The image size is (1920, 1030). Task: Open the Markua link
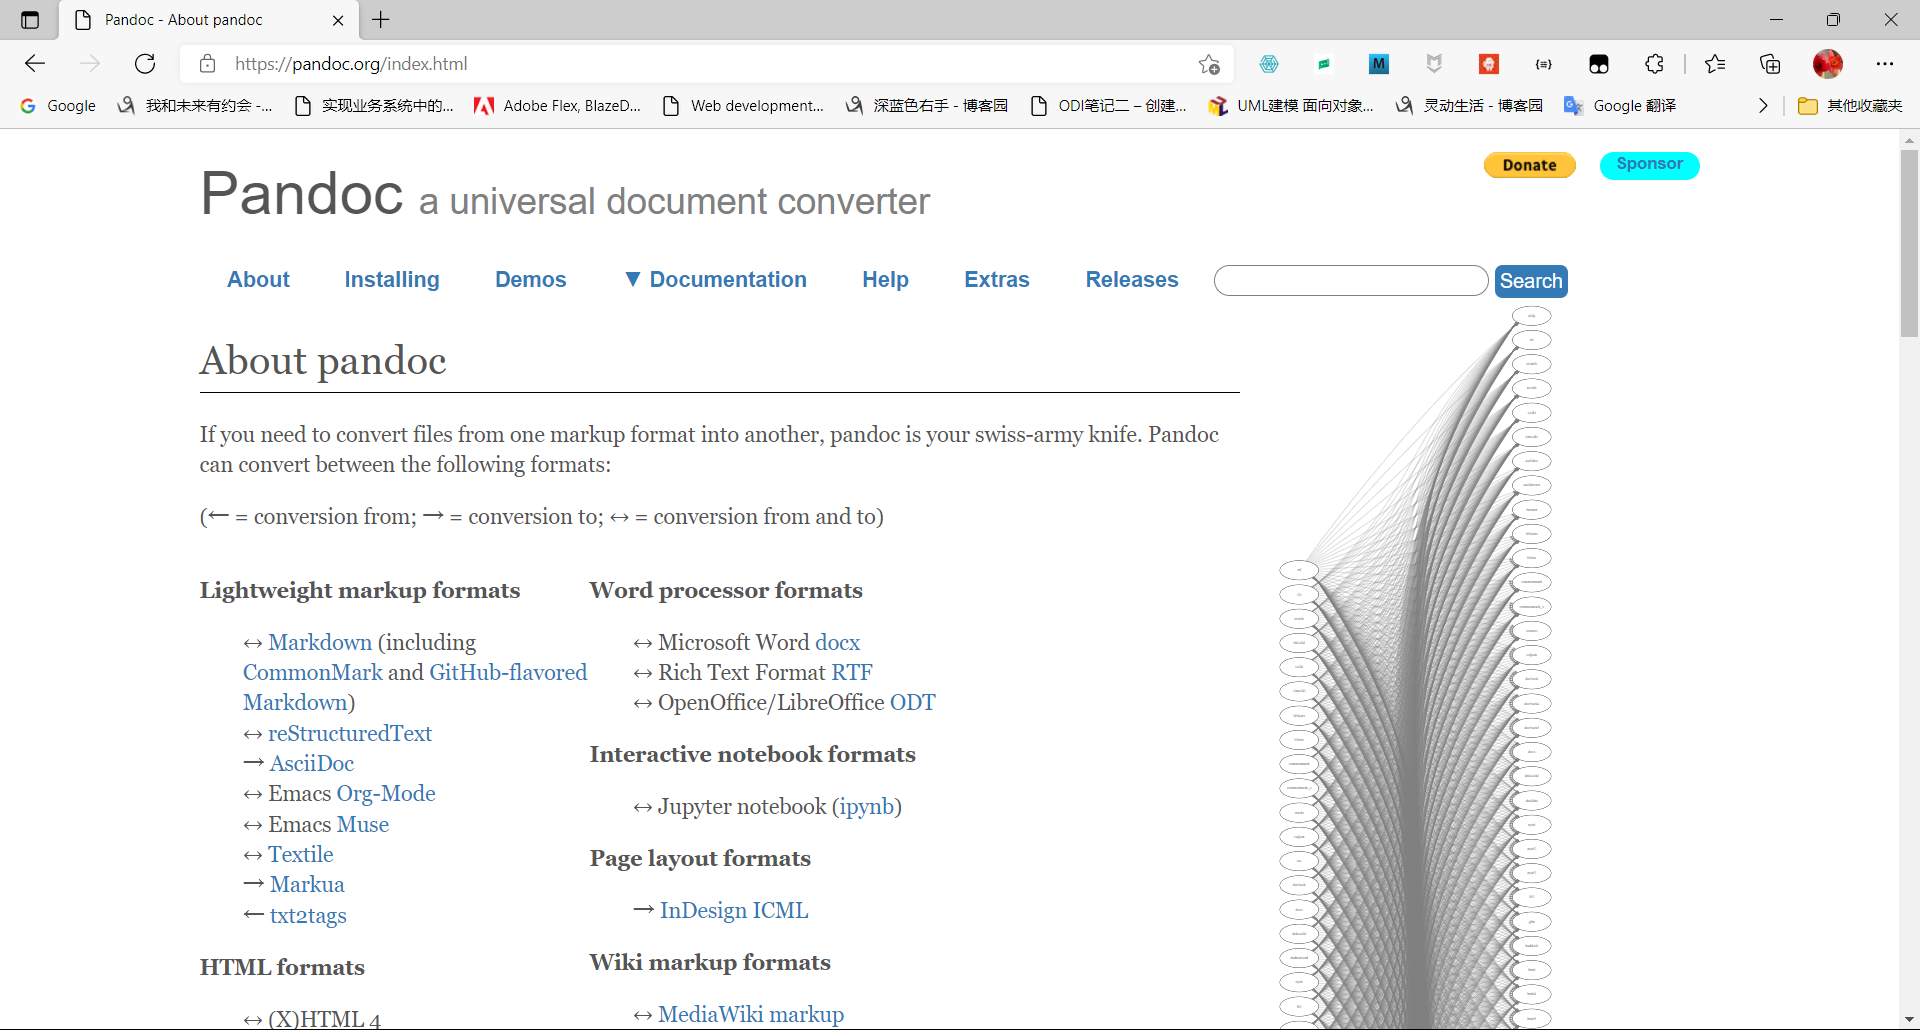click(307, 885)
